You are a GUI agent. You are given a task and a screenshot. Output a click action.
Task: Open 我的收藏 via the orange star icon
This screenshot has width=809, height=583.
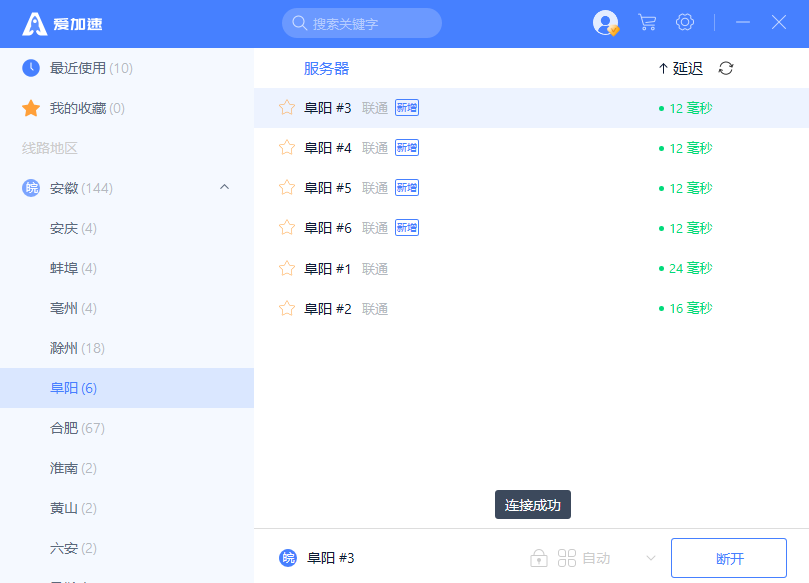click(31, 108)
